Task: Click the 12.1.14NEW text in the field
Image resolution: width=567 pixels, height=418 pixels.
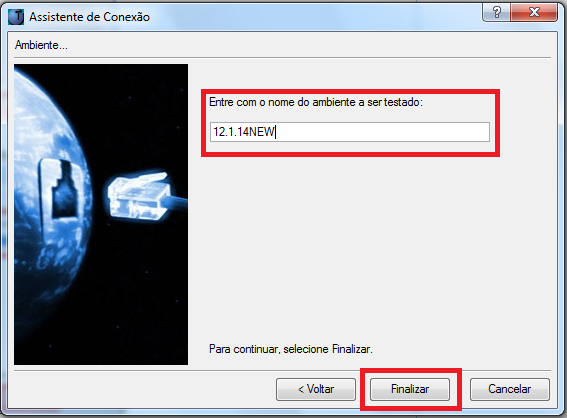Action: click(x=244, y=132)
